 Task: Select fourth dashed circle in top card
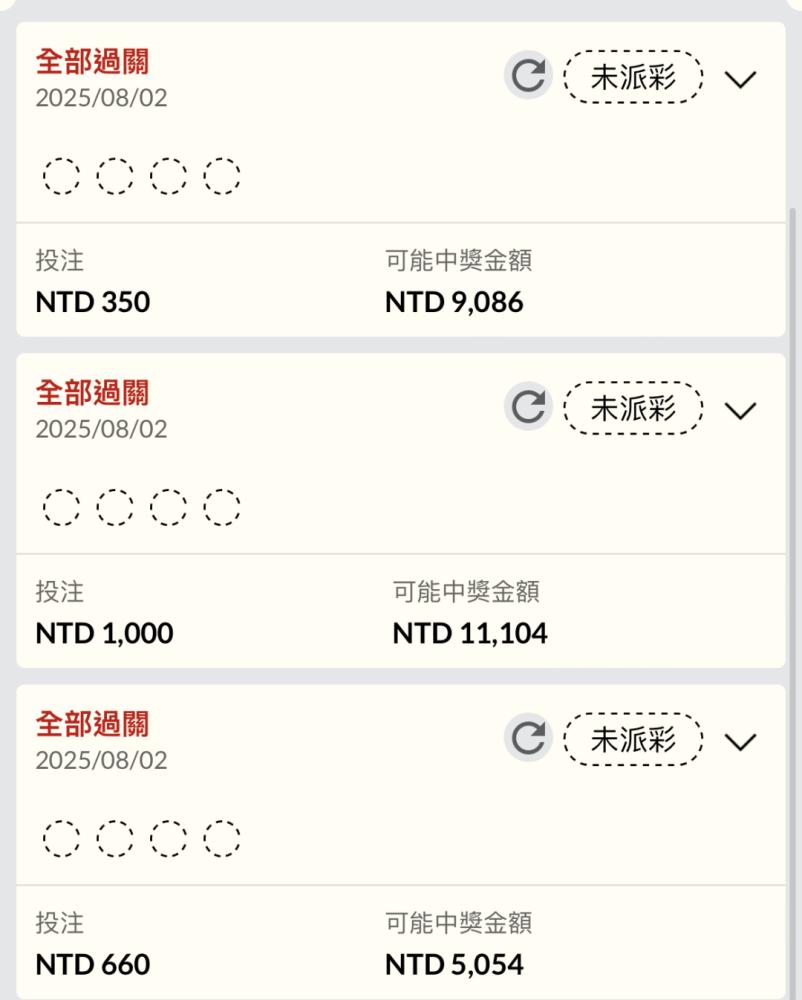[222, 175]
